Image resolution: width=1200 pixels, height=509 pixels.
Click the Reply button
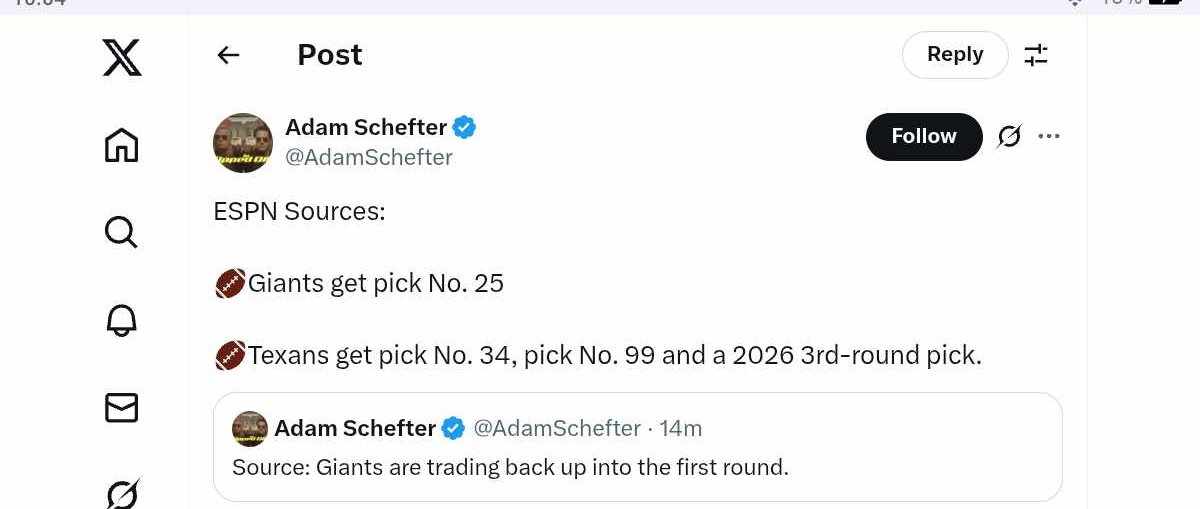(x=955, y=55)
